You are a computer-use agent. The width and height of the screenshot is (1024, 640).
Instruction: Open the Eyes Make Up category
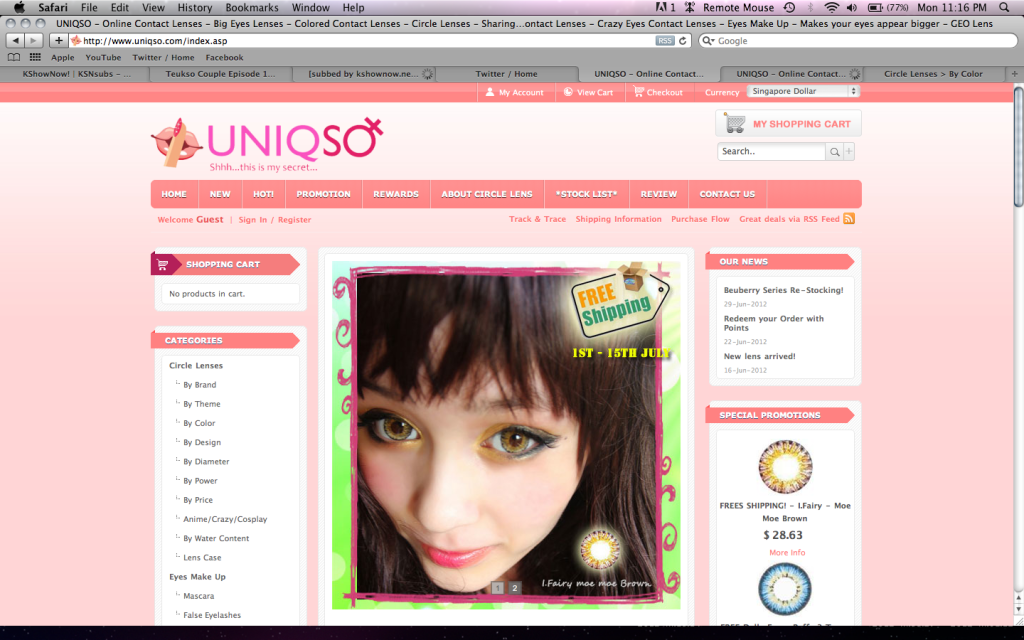pos(197,577)
